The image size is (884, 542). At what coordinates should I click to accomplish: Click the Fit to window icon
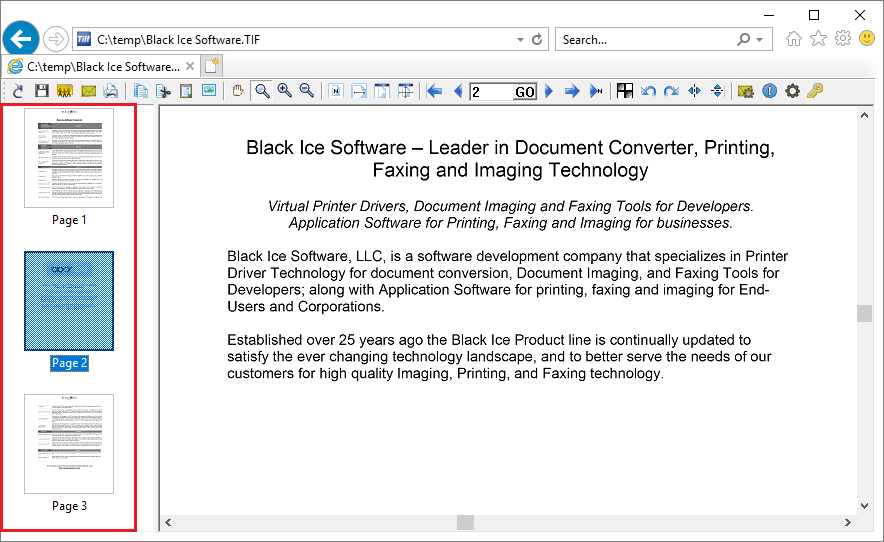click(405, 91)
